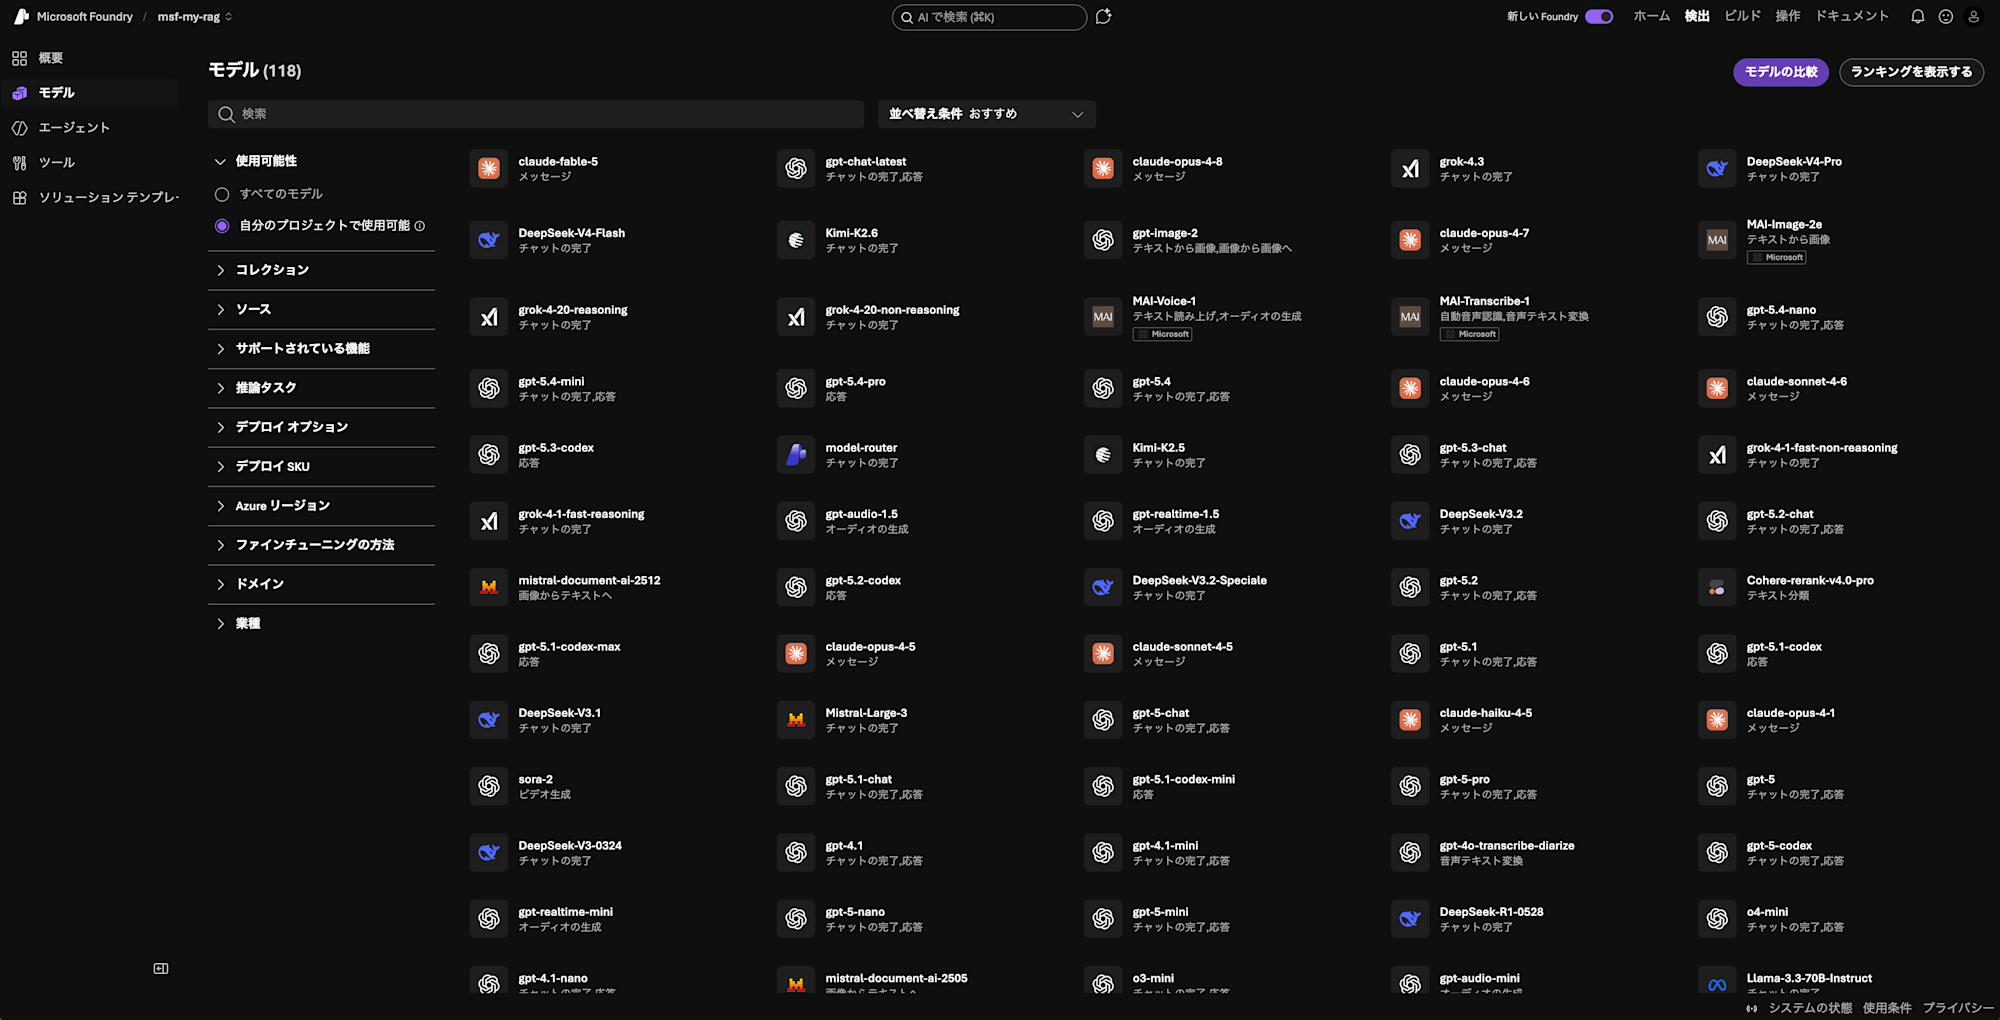Open the 使用条件 link
The width and height of the screenshot is (2000, 1020).
tap(1887, 1008)
